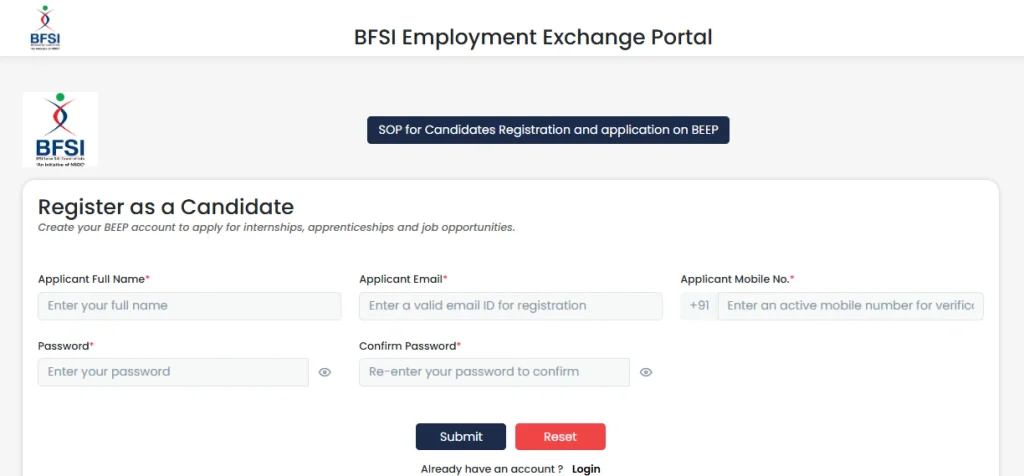This screenshot has height=476, width=1024.
Task: Show the Password field text with eye icon
Action: point(325,372)
